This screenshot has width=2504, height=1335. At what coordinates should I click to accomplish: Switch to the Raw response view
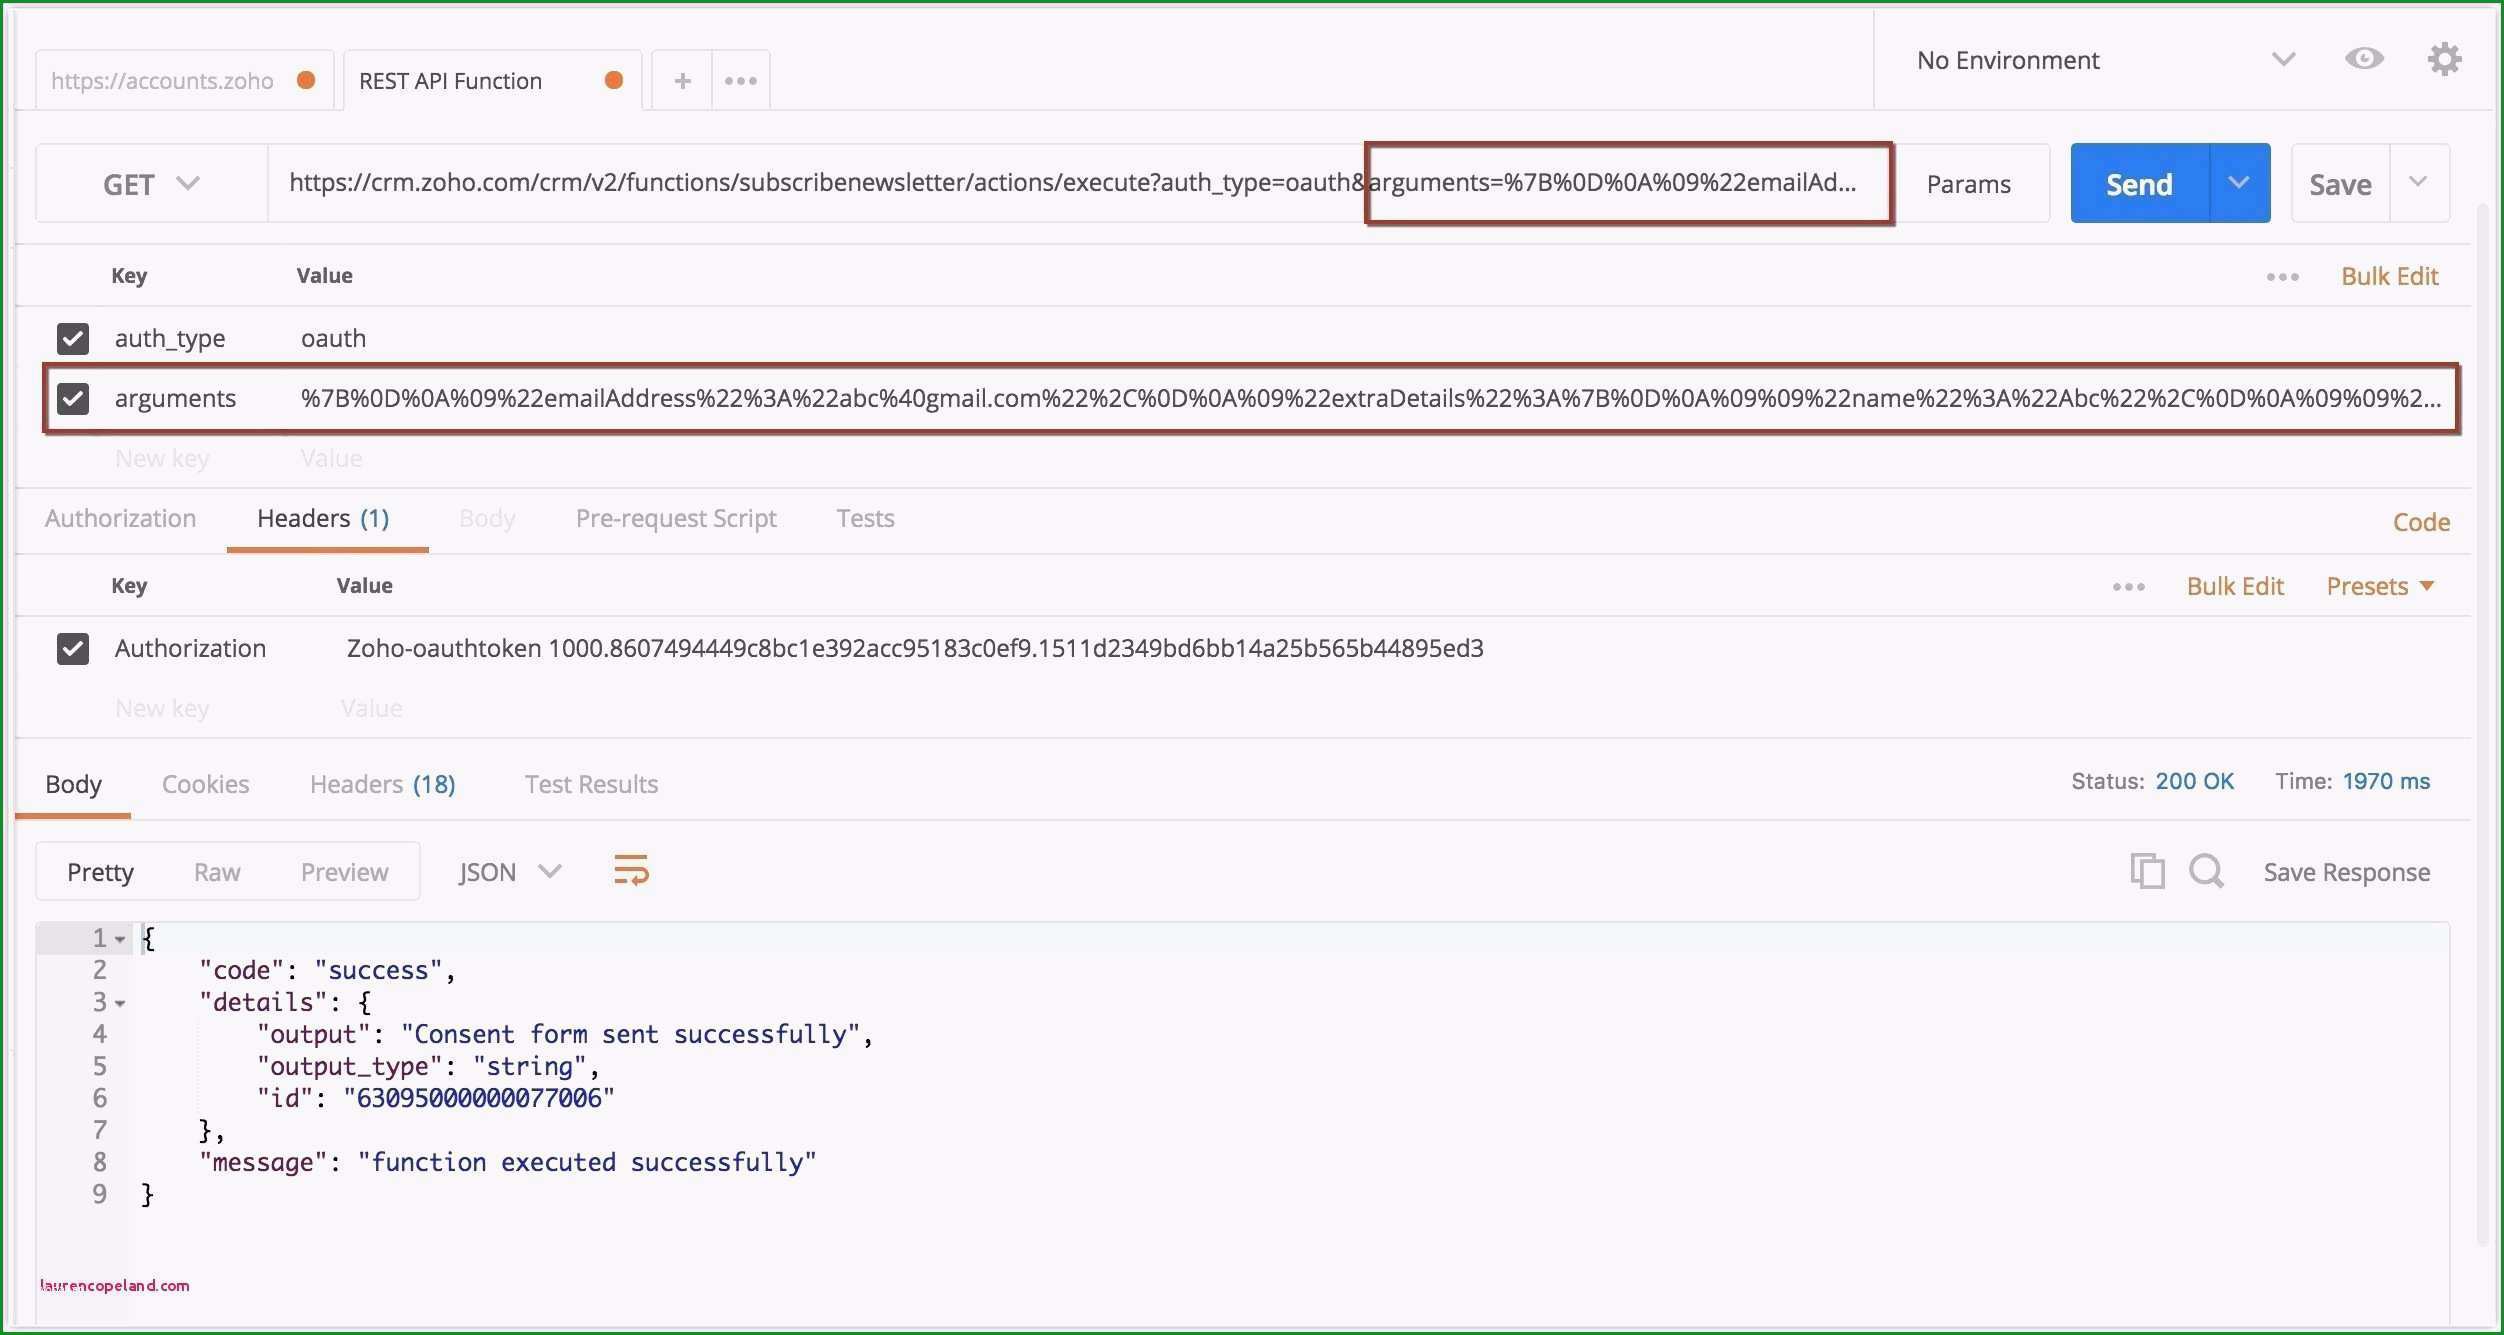tap(215, 871)
